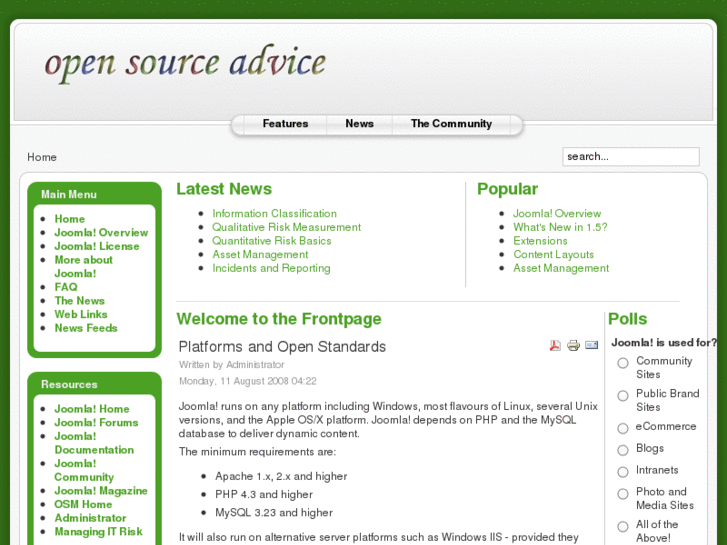Open Joomla! Magazine resource link
Viewport: 727px width, 545px height.
(x=101, y=491)
